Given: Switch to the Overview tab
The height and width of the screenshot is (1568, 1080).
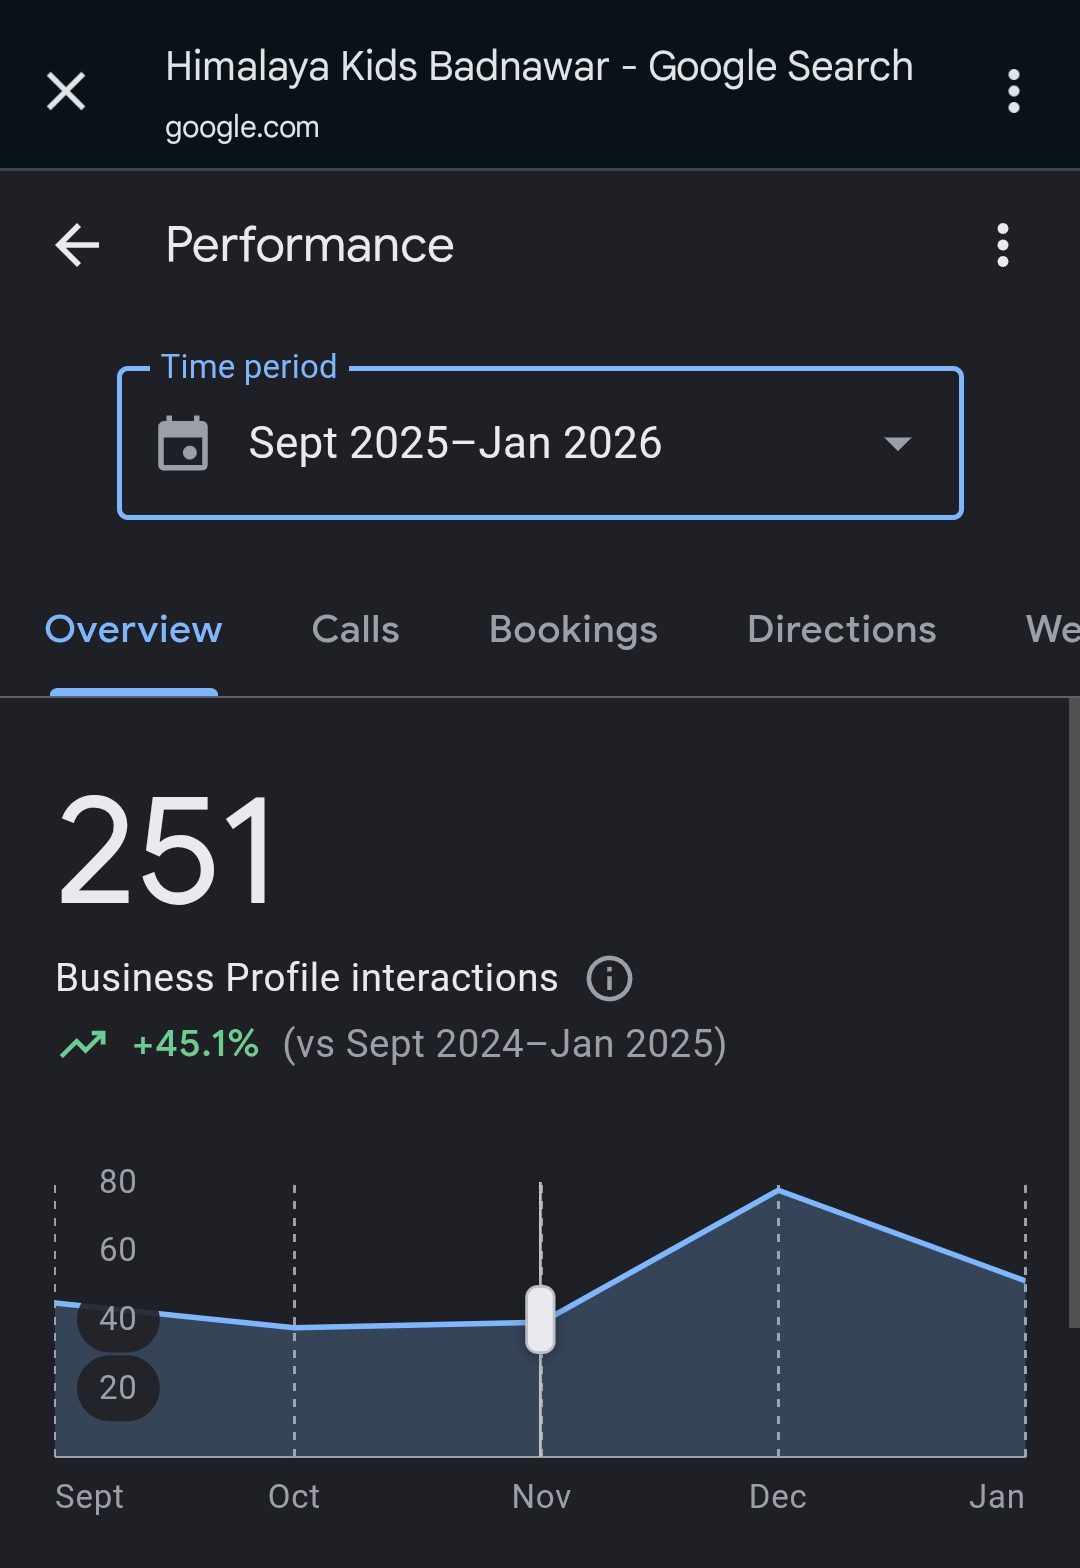Looking at the screenshot, I should (134, 630).
